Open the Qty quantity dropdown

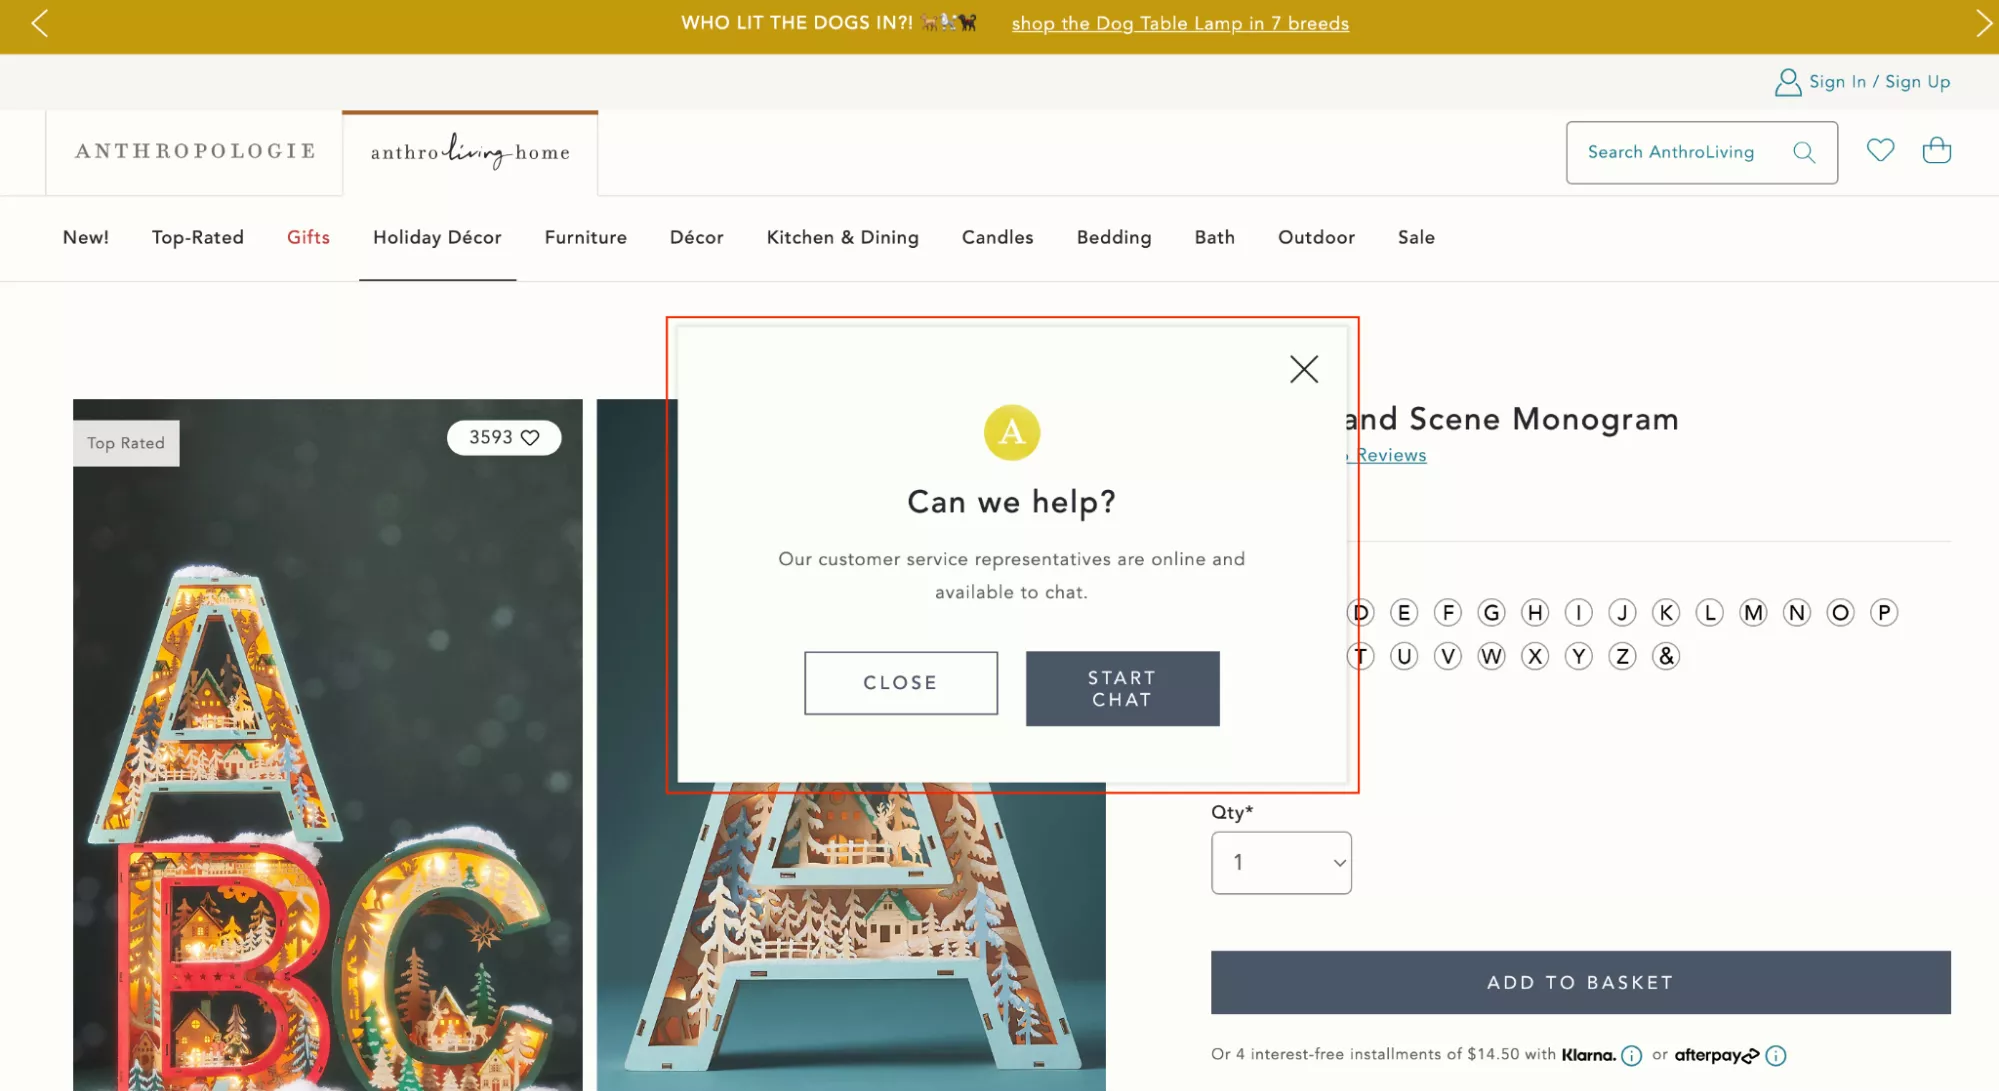click(1281, 862)
